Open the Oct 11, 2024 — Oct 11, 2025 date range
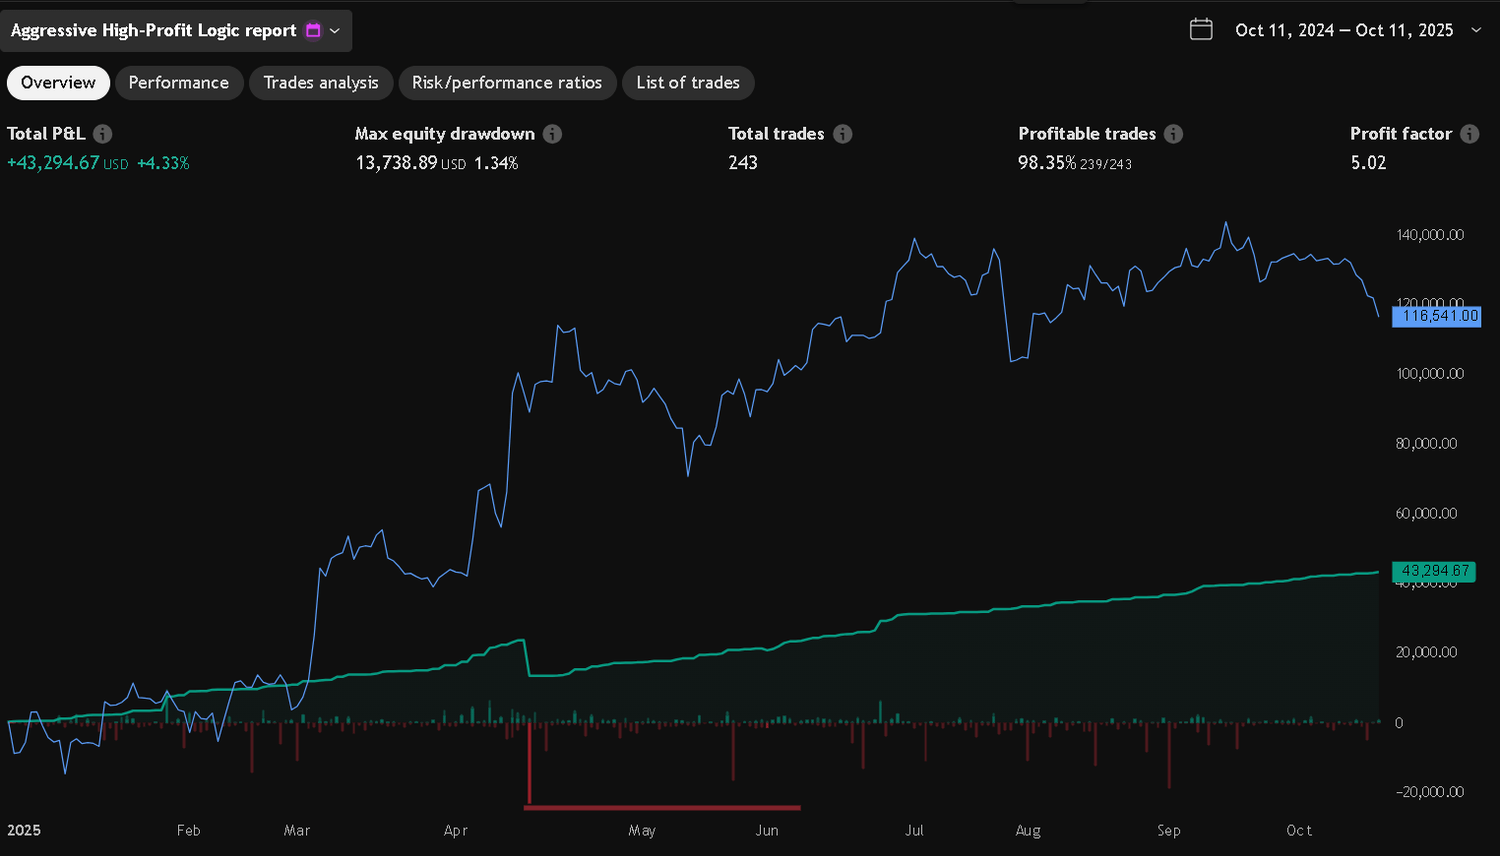 (1344, 30)
